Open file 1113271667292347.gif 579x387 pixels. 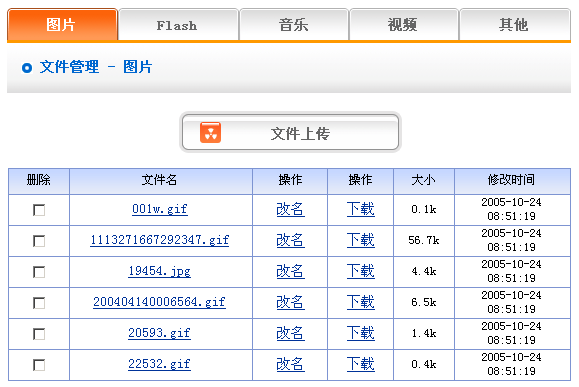pos(160,240)
